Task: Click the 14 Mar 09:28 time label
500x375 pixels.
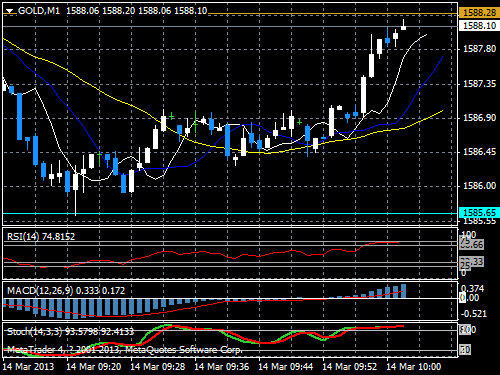Action: point(158,367)
